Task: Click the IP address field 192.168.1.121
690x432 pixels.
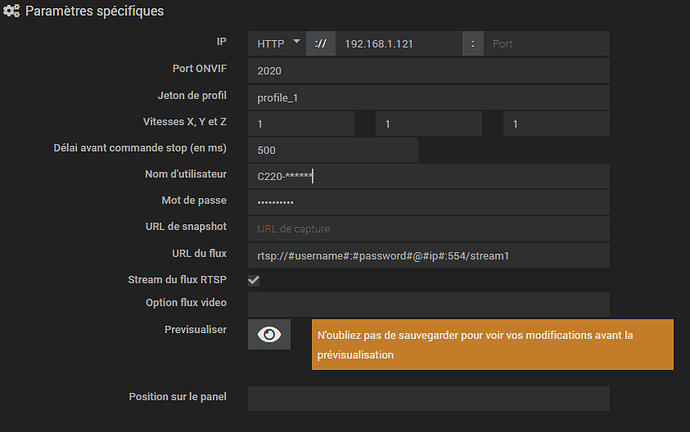Action: [399, 44]
